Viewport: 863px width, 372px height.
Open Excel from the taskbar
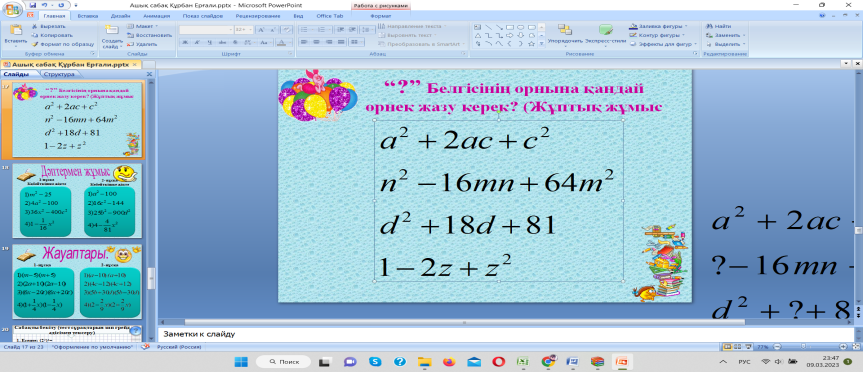(523, 361)
